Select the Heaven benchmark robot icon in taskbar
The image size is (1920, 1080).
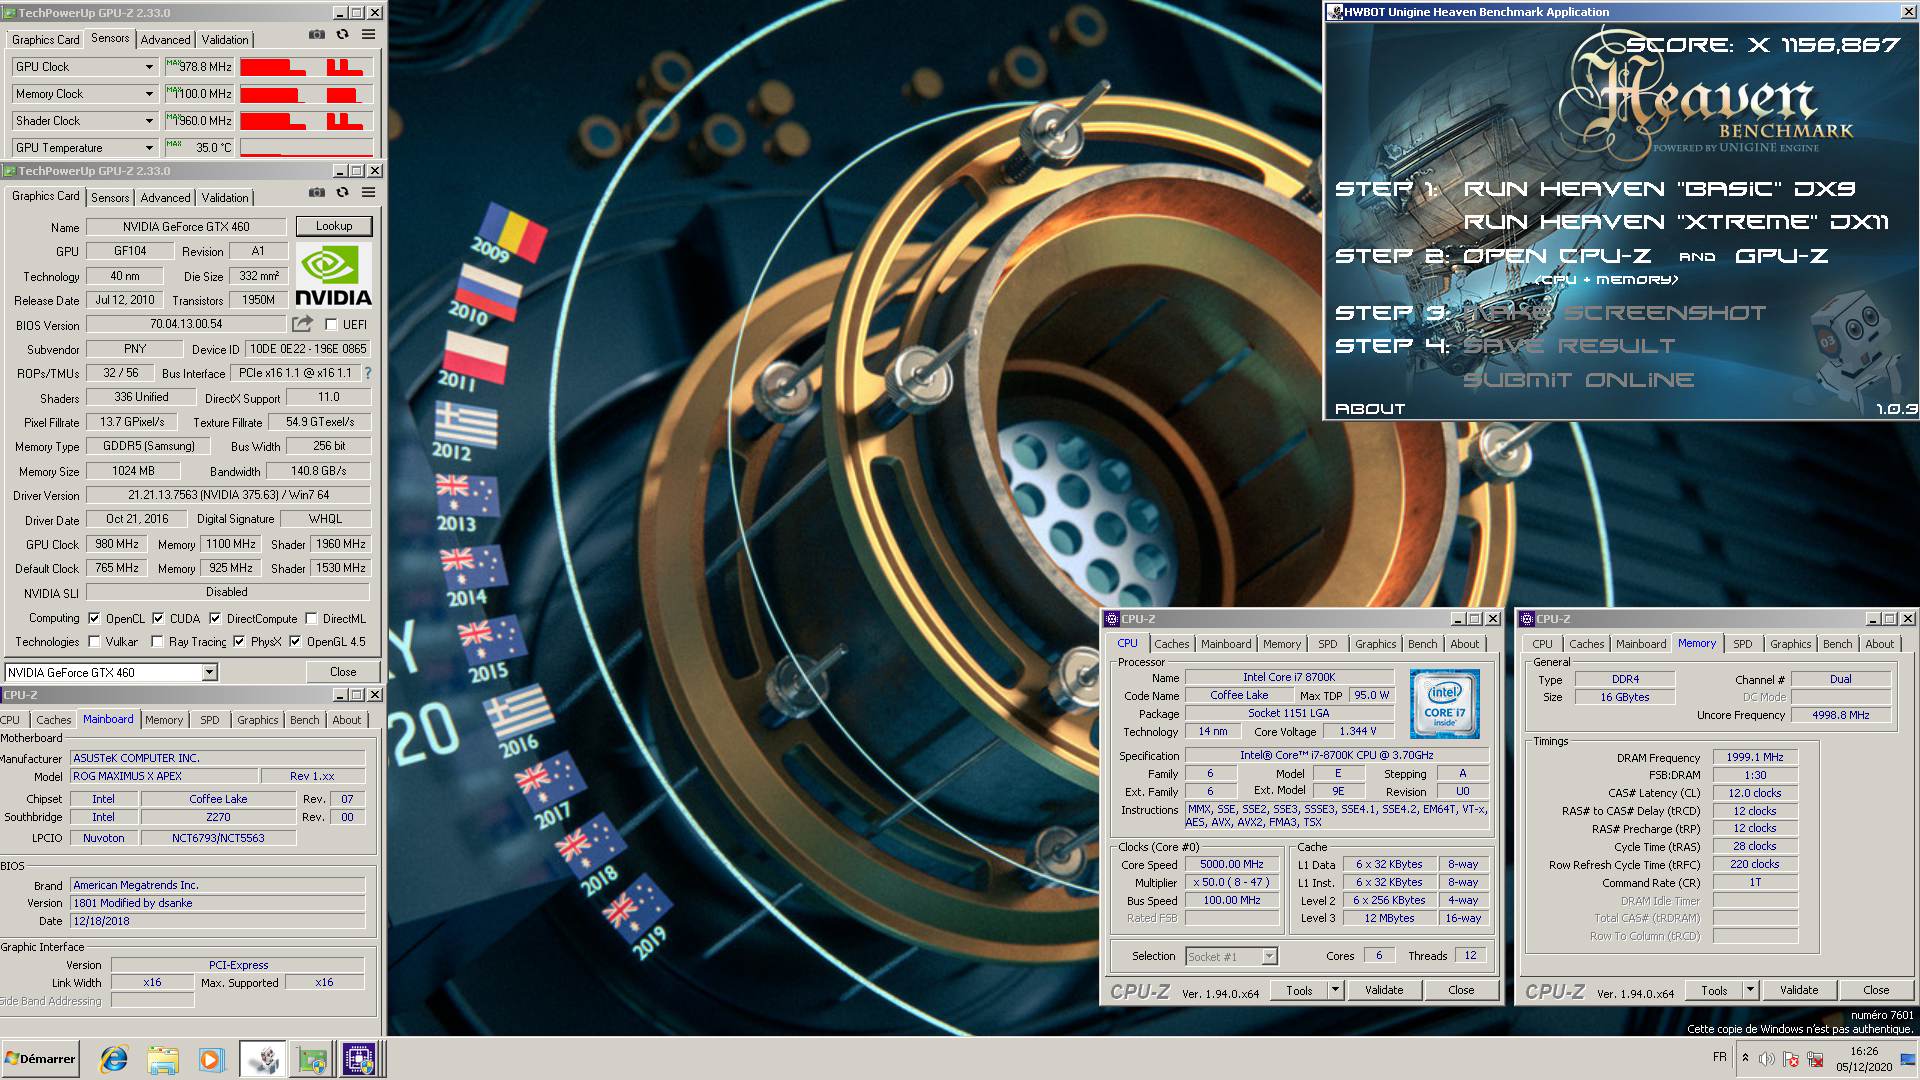coord(263,1059)
